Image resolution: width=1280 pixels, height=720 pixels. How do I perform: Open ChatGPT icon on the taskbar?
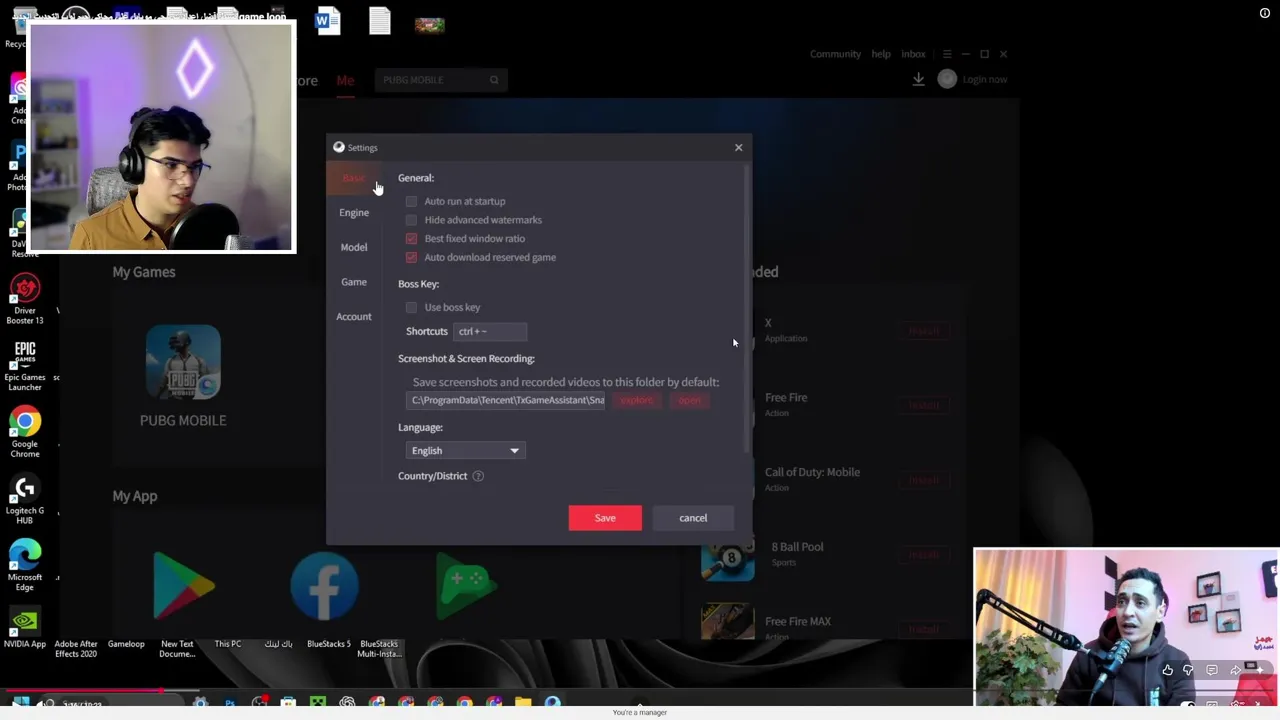pyautogui.click(x=347, y=703)
